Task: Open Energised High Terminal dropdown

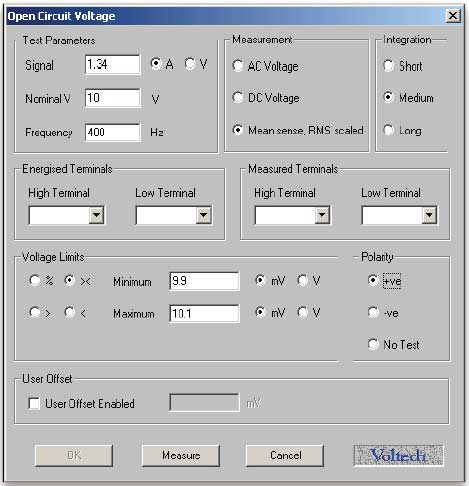Action: pyautogui.click(x=96, y=215)
